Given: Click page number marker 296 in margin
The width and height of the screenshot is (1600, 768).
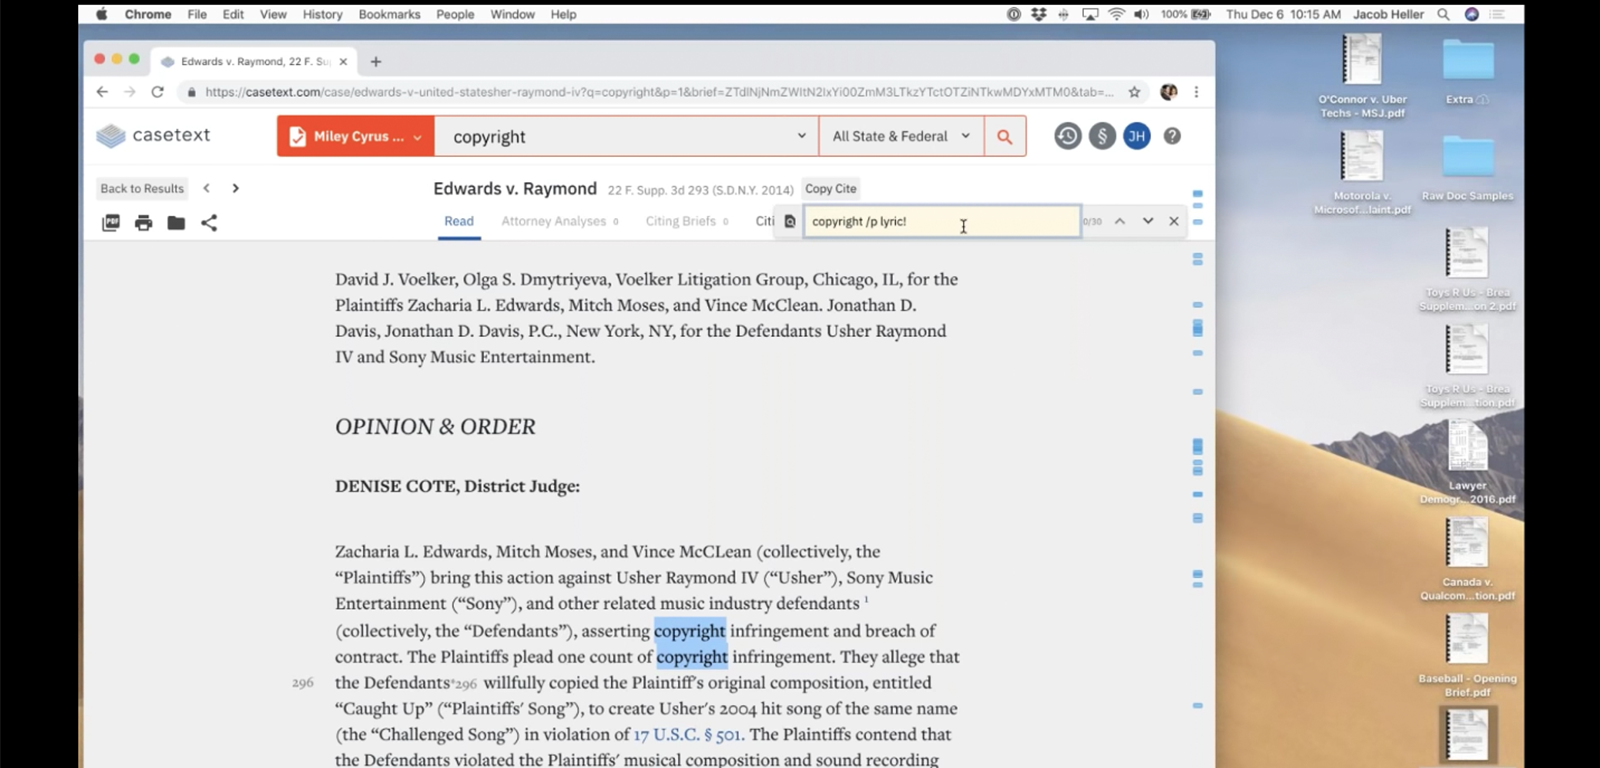Looking at the screenshot, I should 303,683.
